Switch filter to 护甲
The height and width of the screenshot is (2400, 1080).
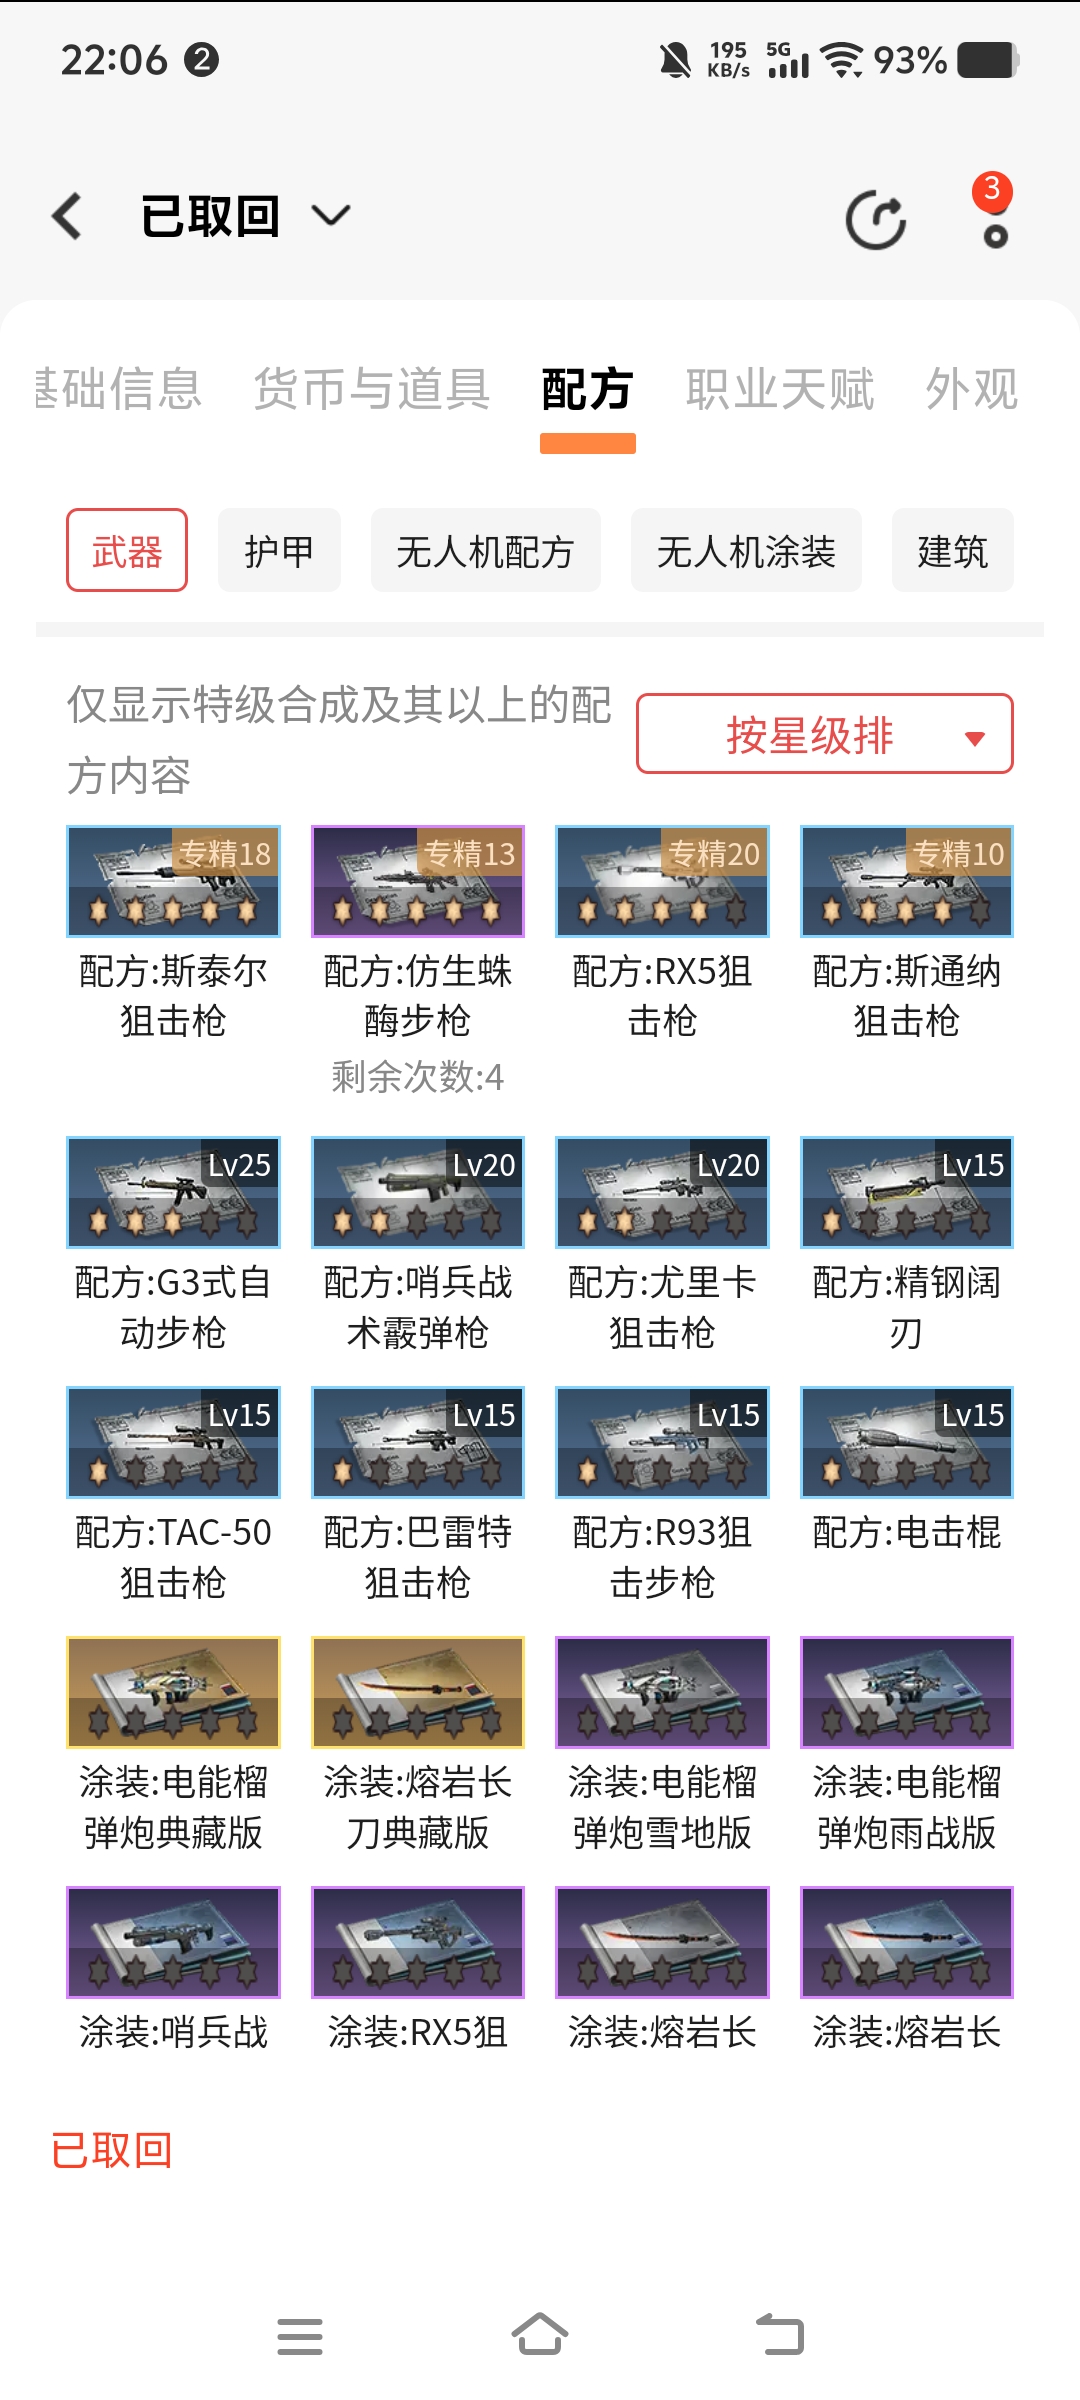[279, 550]
